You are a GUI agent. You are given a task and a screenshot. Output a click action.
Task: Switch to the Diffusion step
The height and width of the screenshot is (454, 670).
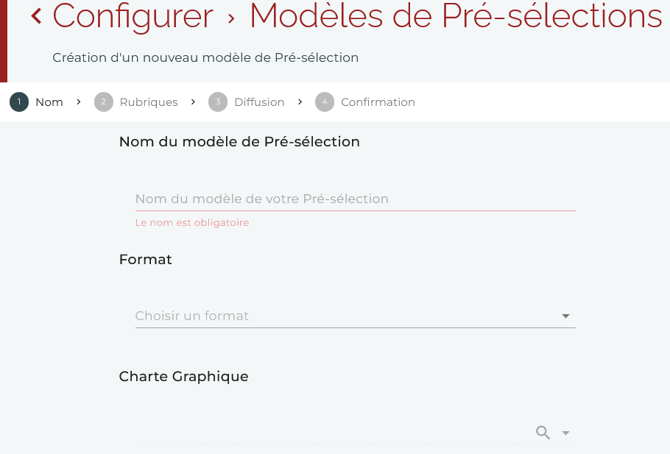click(259, 102)
